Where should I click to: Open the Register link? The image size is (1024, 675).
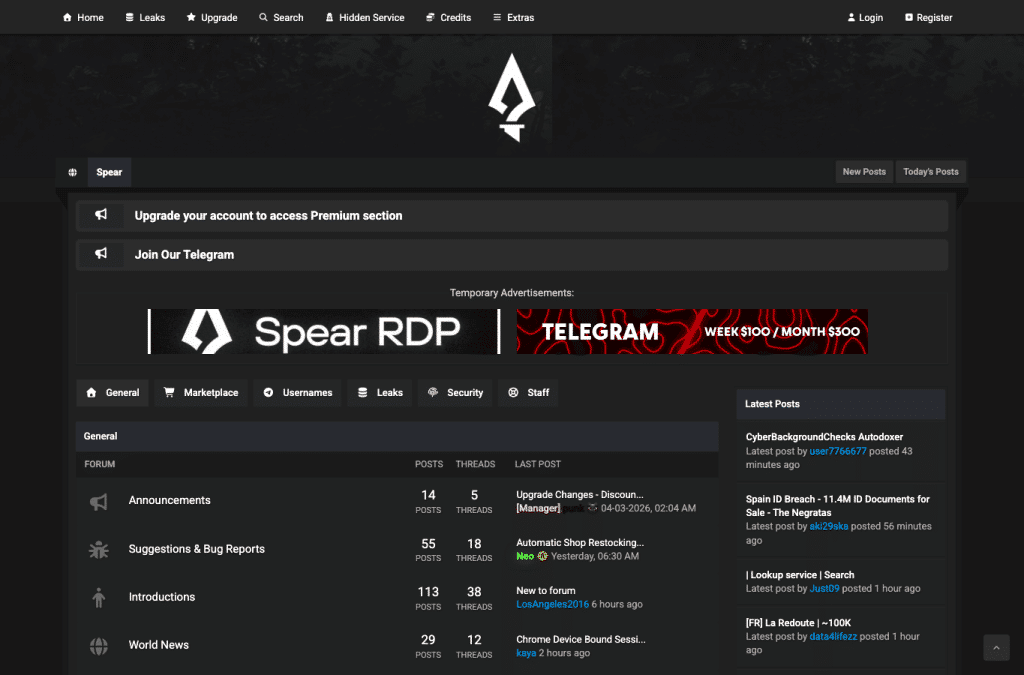tap(928, 18)
